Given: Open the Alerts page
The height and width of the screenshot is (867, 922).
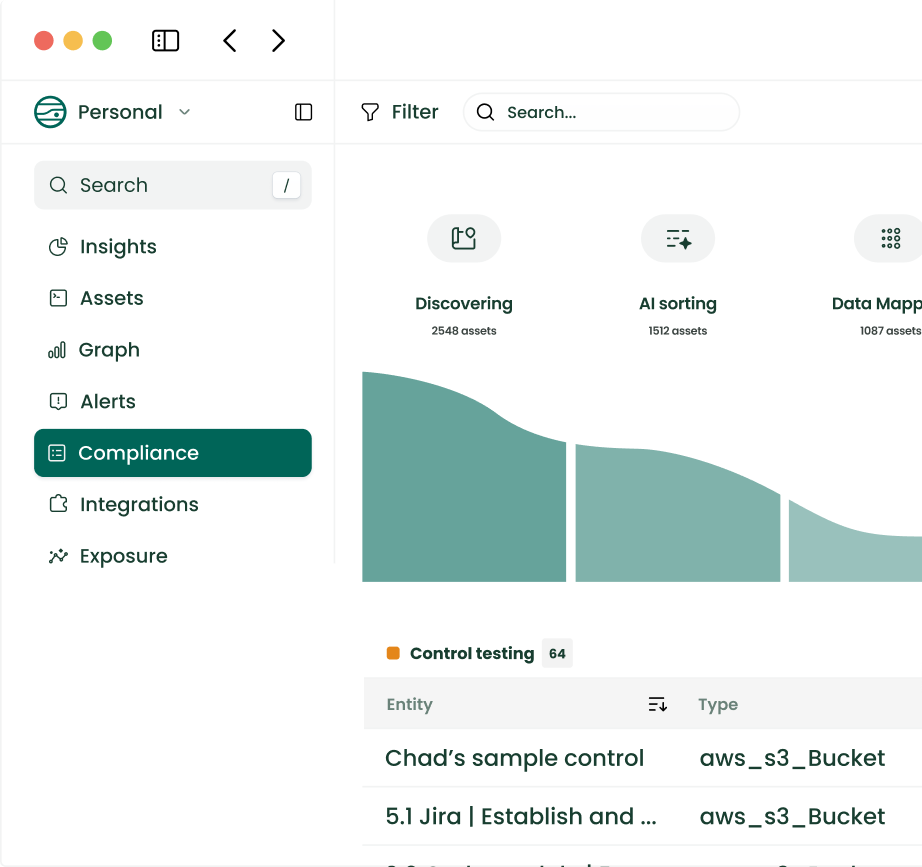Looking at the screenshot, I should pos(108,401).
